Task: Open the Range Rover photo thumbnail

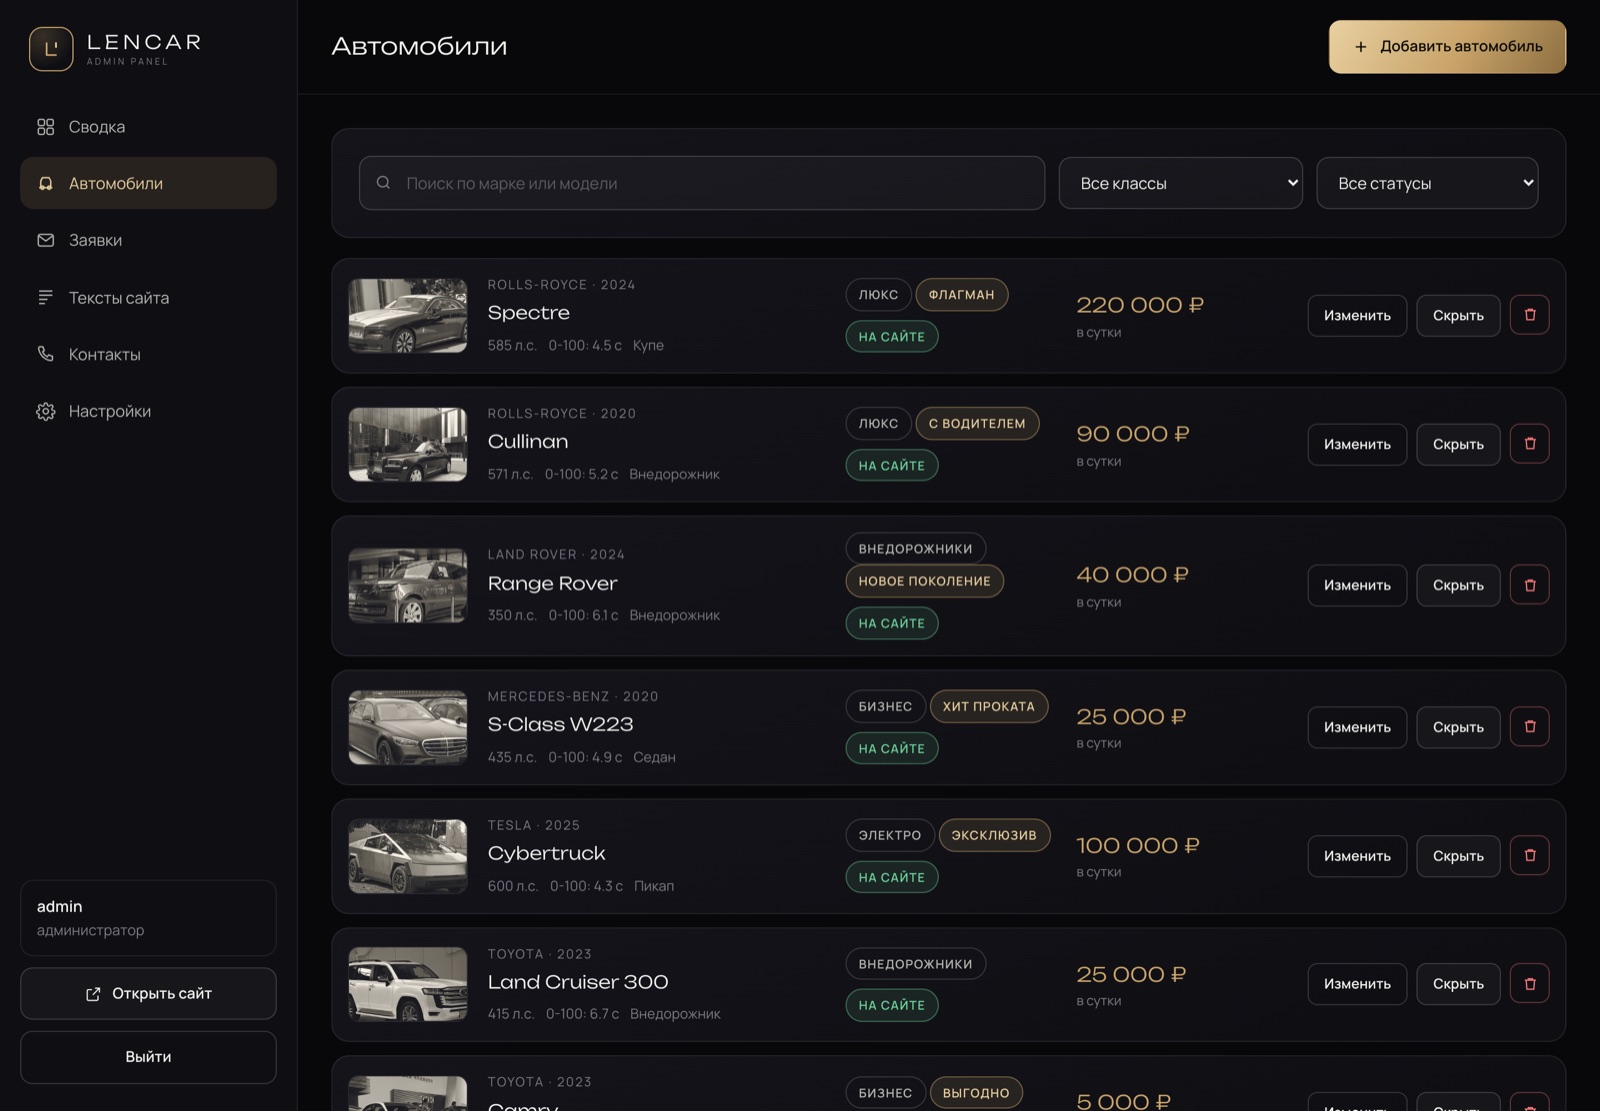Action: click(408, 586)
